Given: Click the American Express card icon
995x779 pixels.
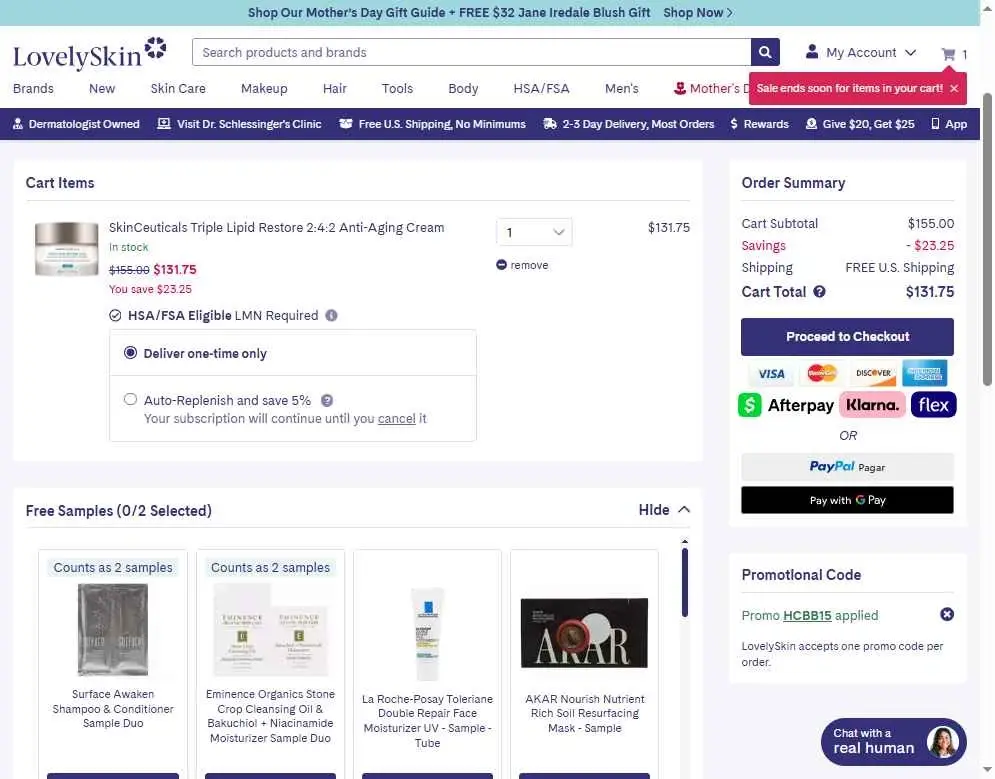Looking at the screenshot, I should (x=925, y=374).
